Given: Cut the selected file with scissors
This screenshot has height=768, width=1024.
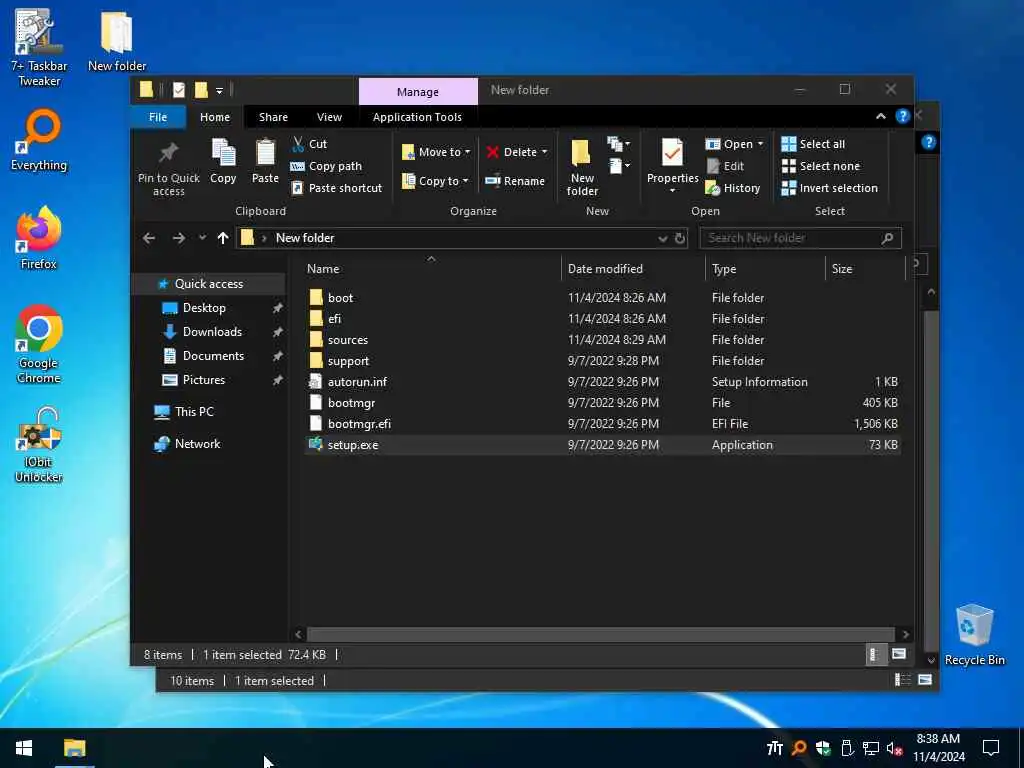Looking at the screenshot, I should (310, 144).
